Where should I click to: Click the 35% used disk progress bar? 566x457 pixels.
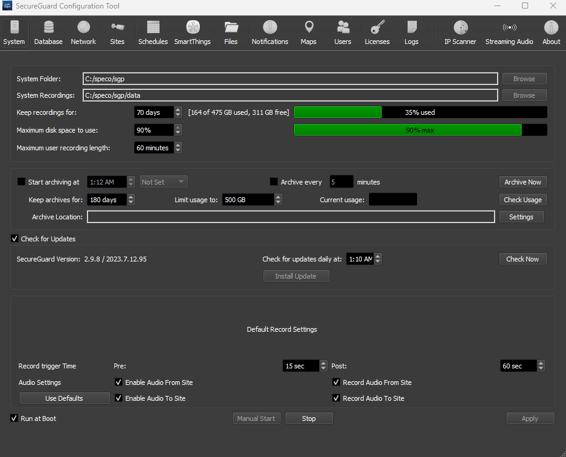pyautogui.click(x=421, y=112)
